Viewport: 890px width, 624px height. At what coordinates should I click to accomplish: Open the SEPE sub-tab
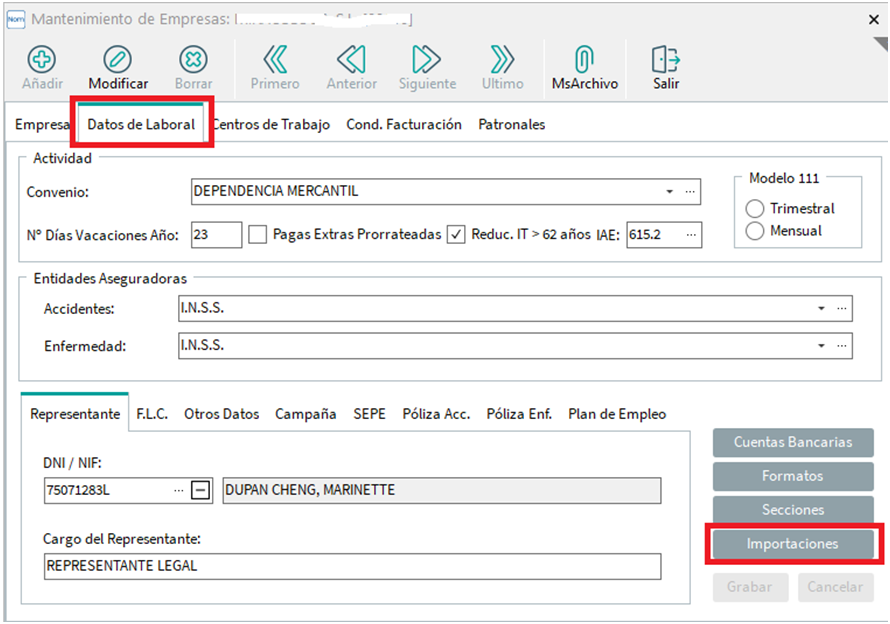[369, 414]
